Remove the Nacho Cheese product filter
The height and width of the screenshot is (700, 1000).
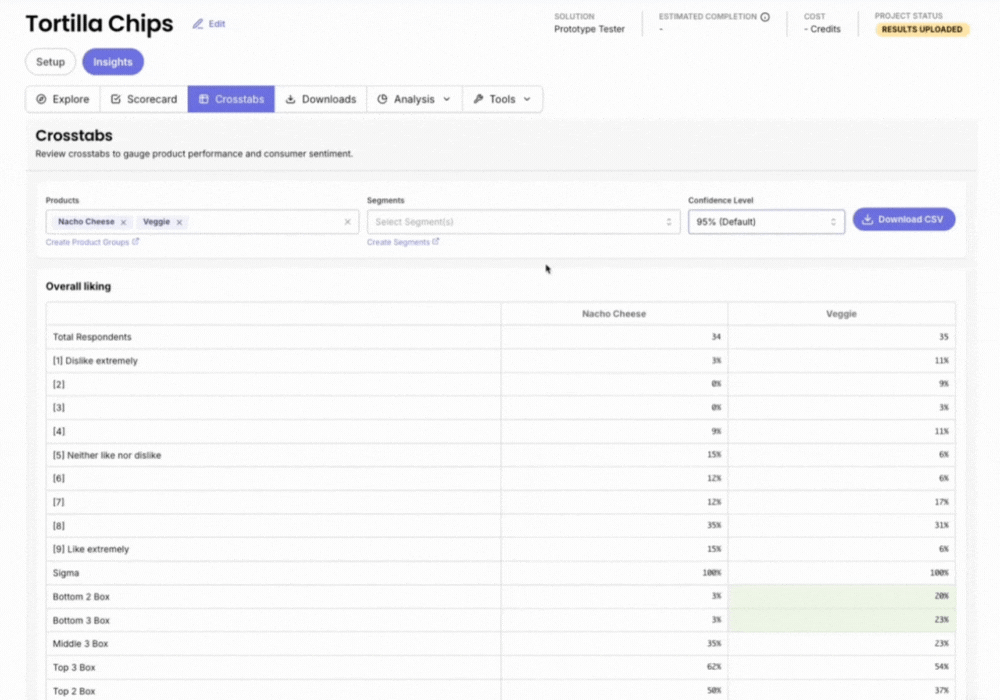[x=124, y=222]
